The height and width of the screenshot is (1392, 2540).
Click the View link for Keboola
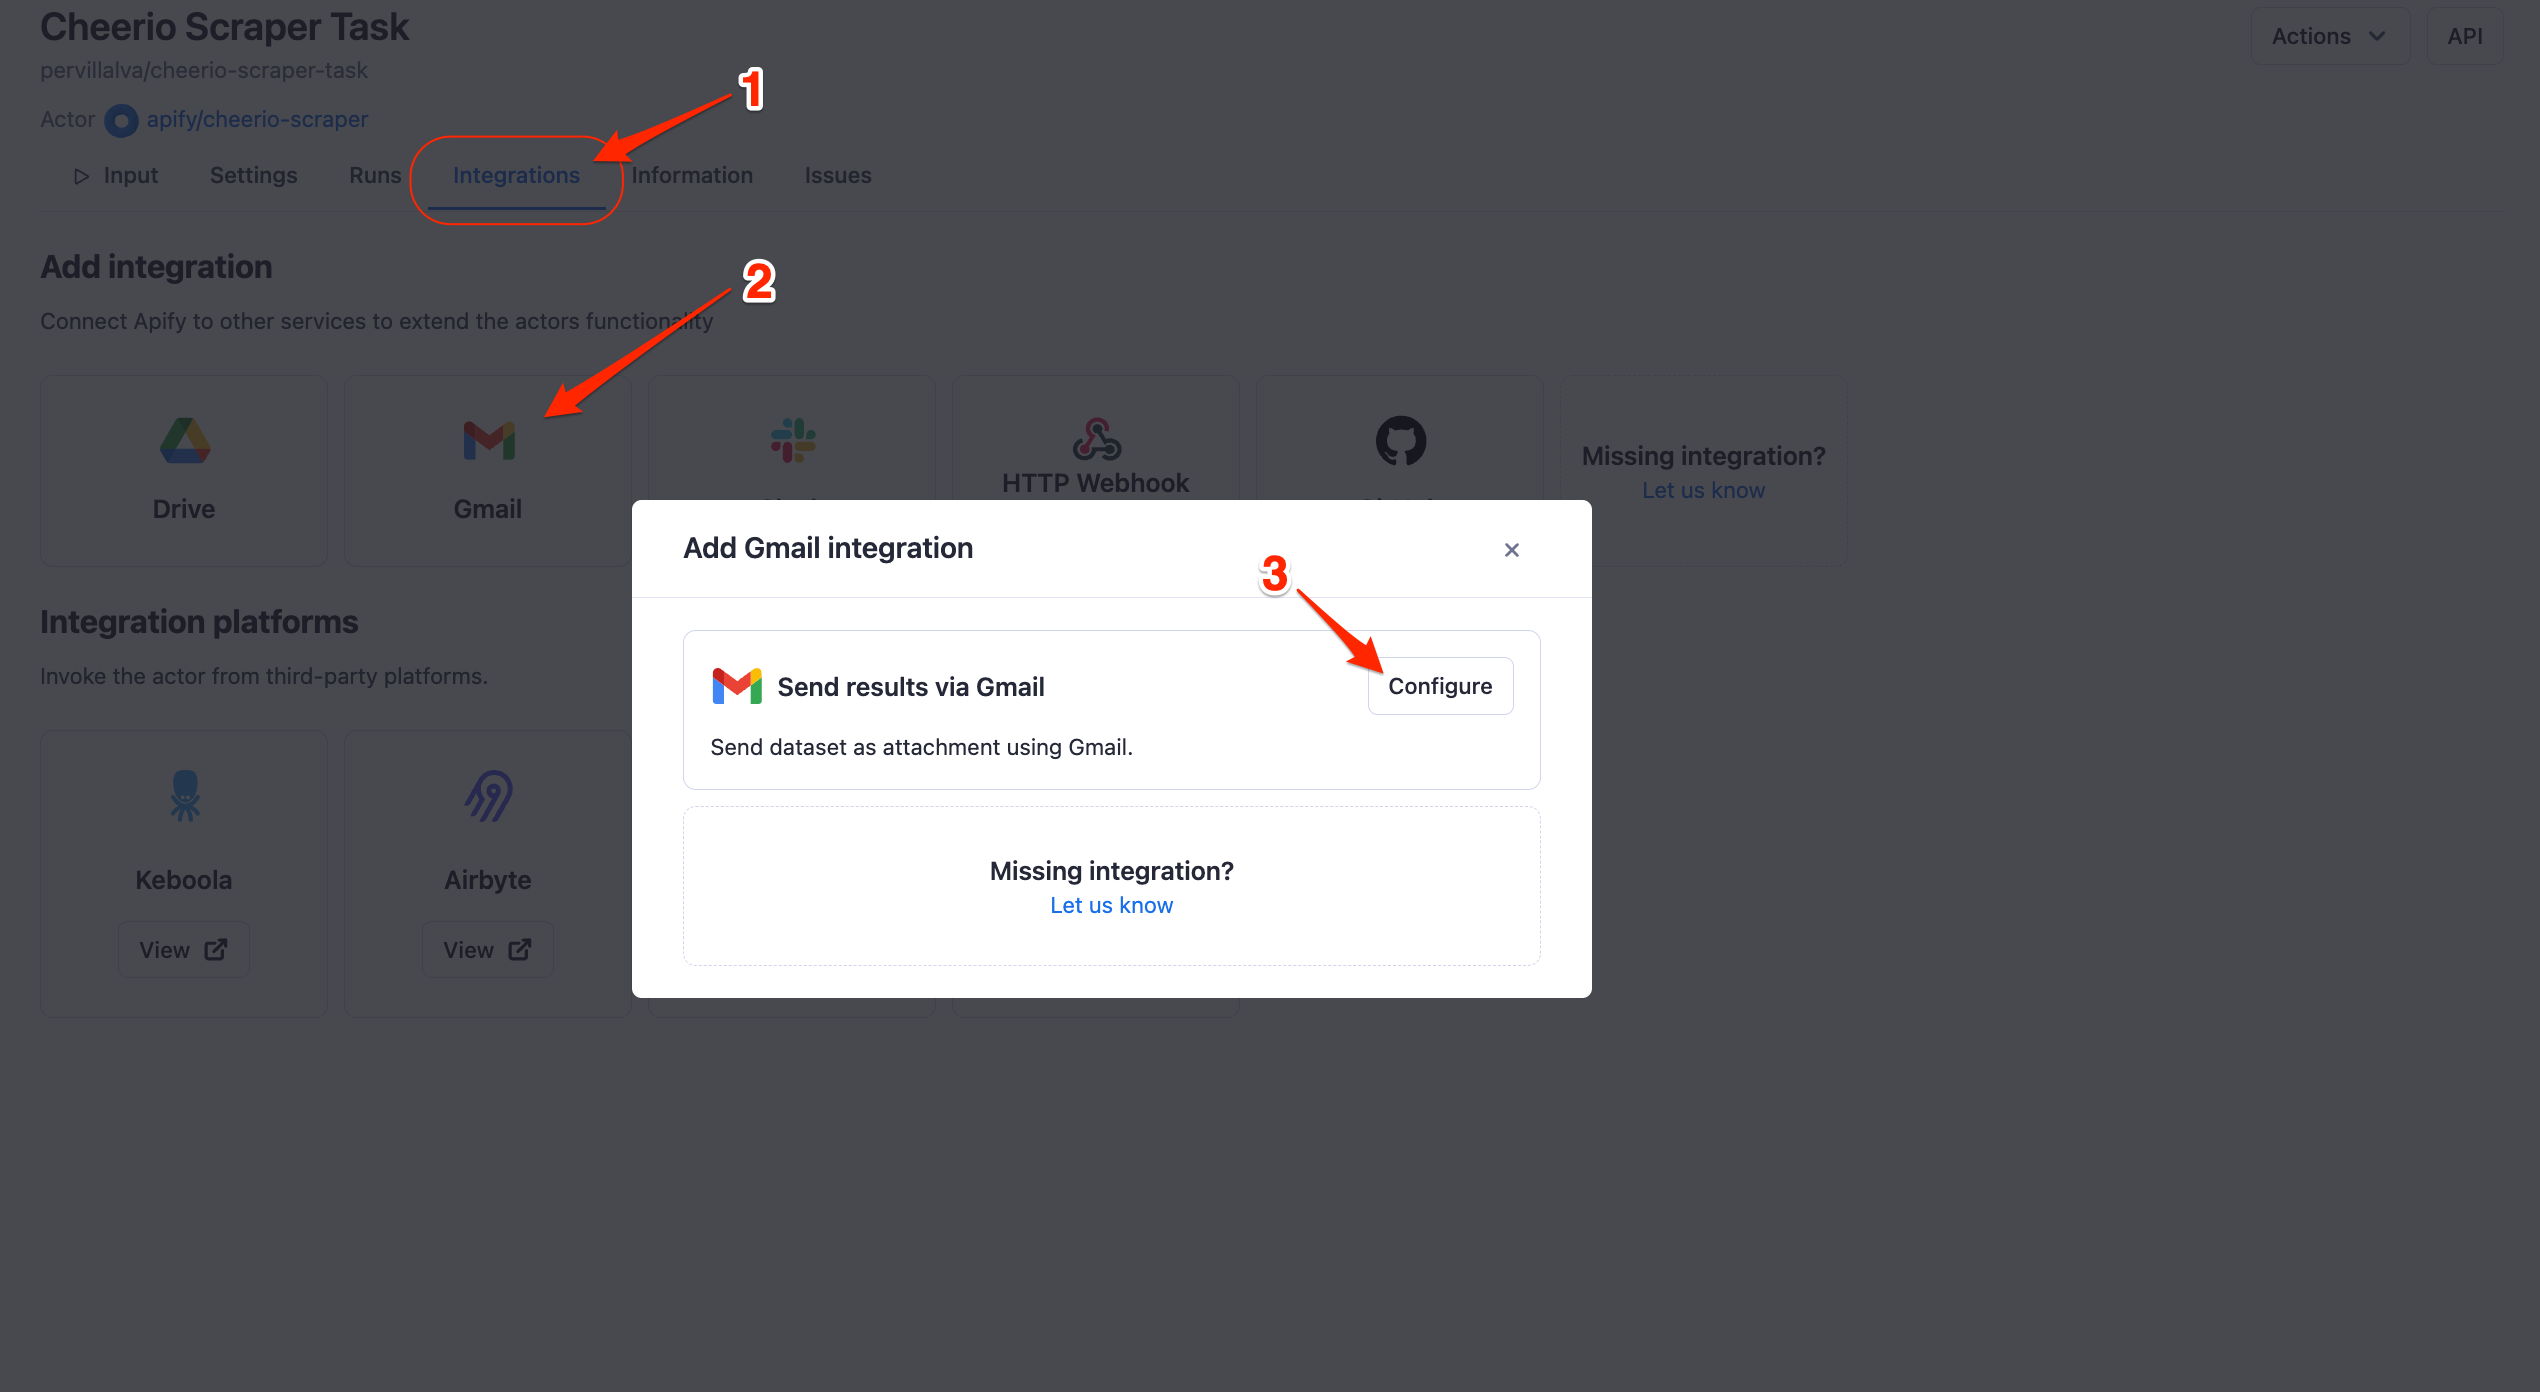point(183,948)
